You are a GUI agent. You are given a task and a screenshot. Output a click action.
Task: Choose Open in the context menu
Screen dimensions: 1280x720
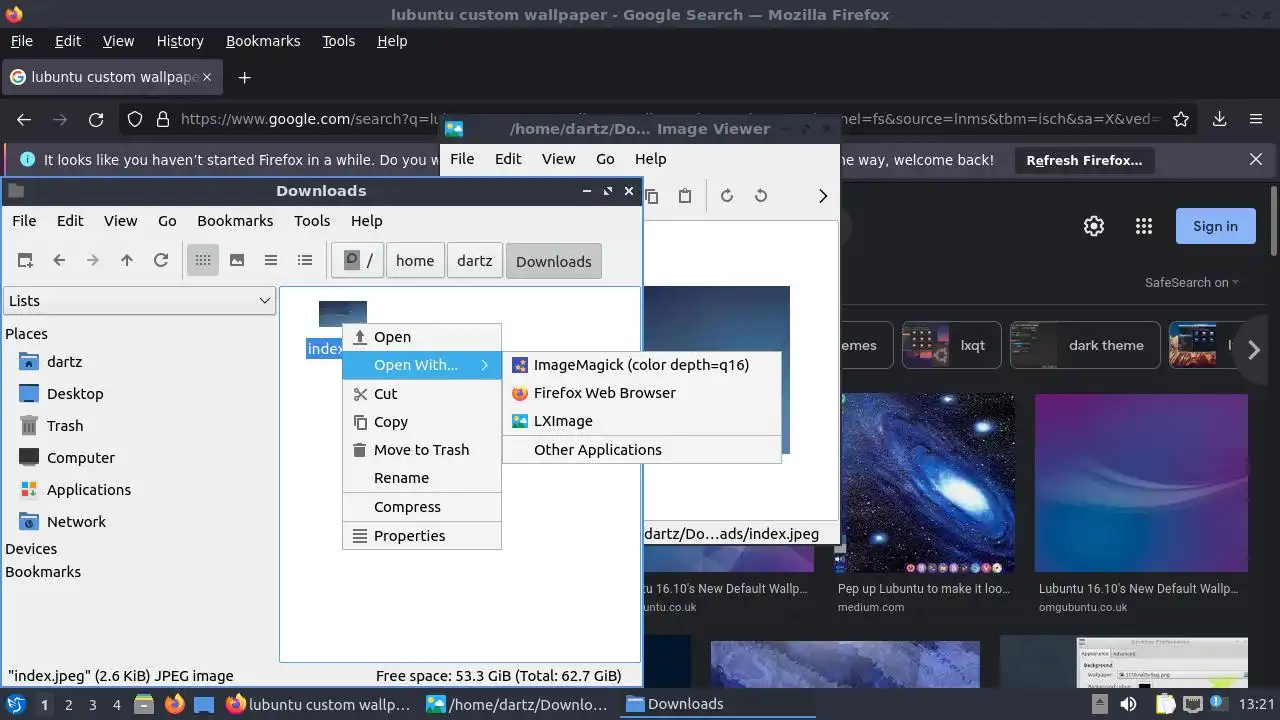tap(421, 337)
